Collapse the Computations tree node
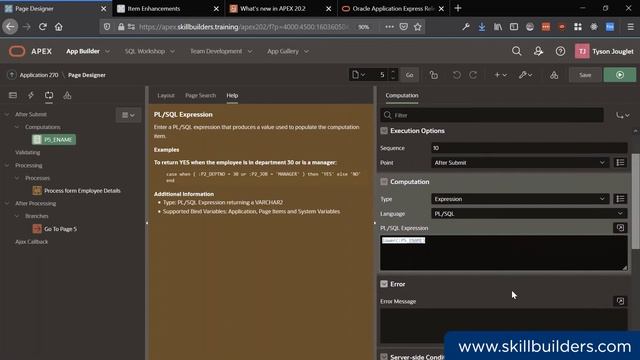 17,127
